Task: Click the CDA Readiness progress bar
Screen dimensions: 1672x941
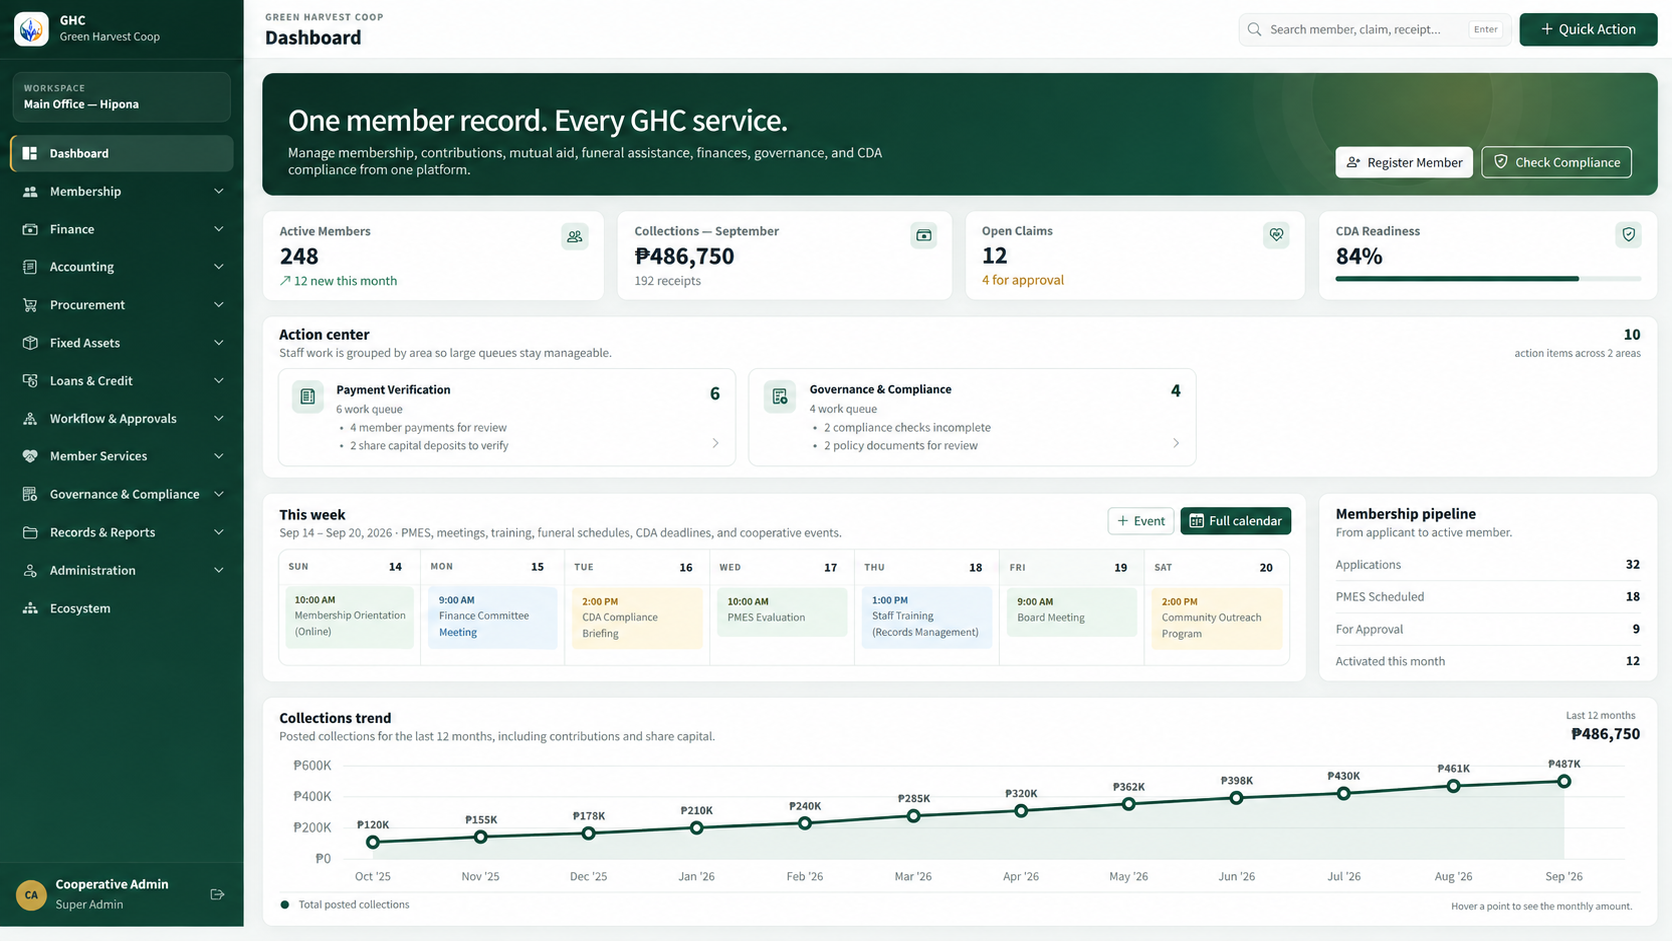Action: (x=1488, y=279)
